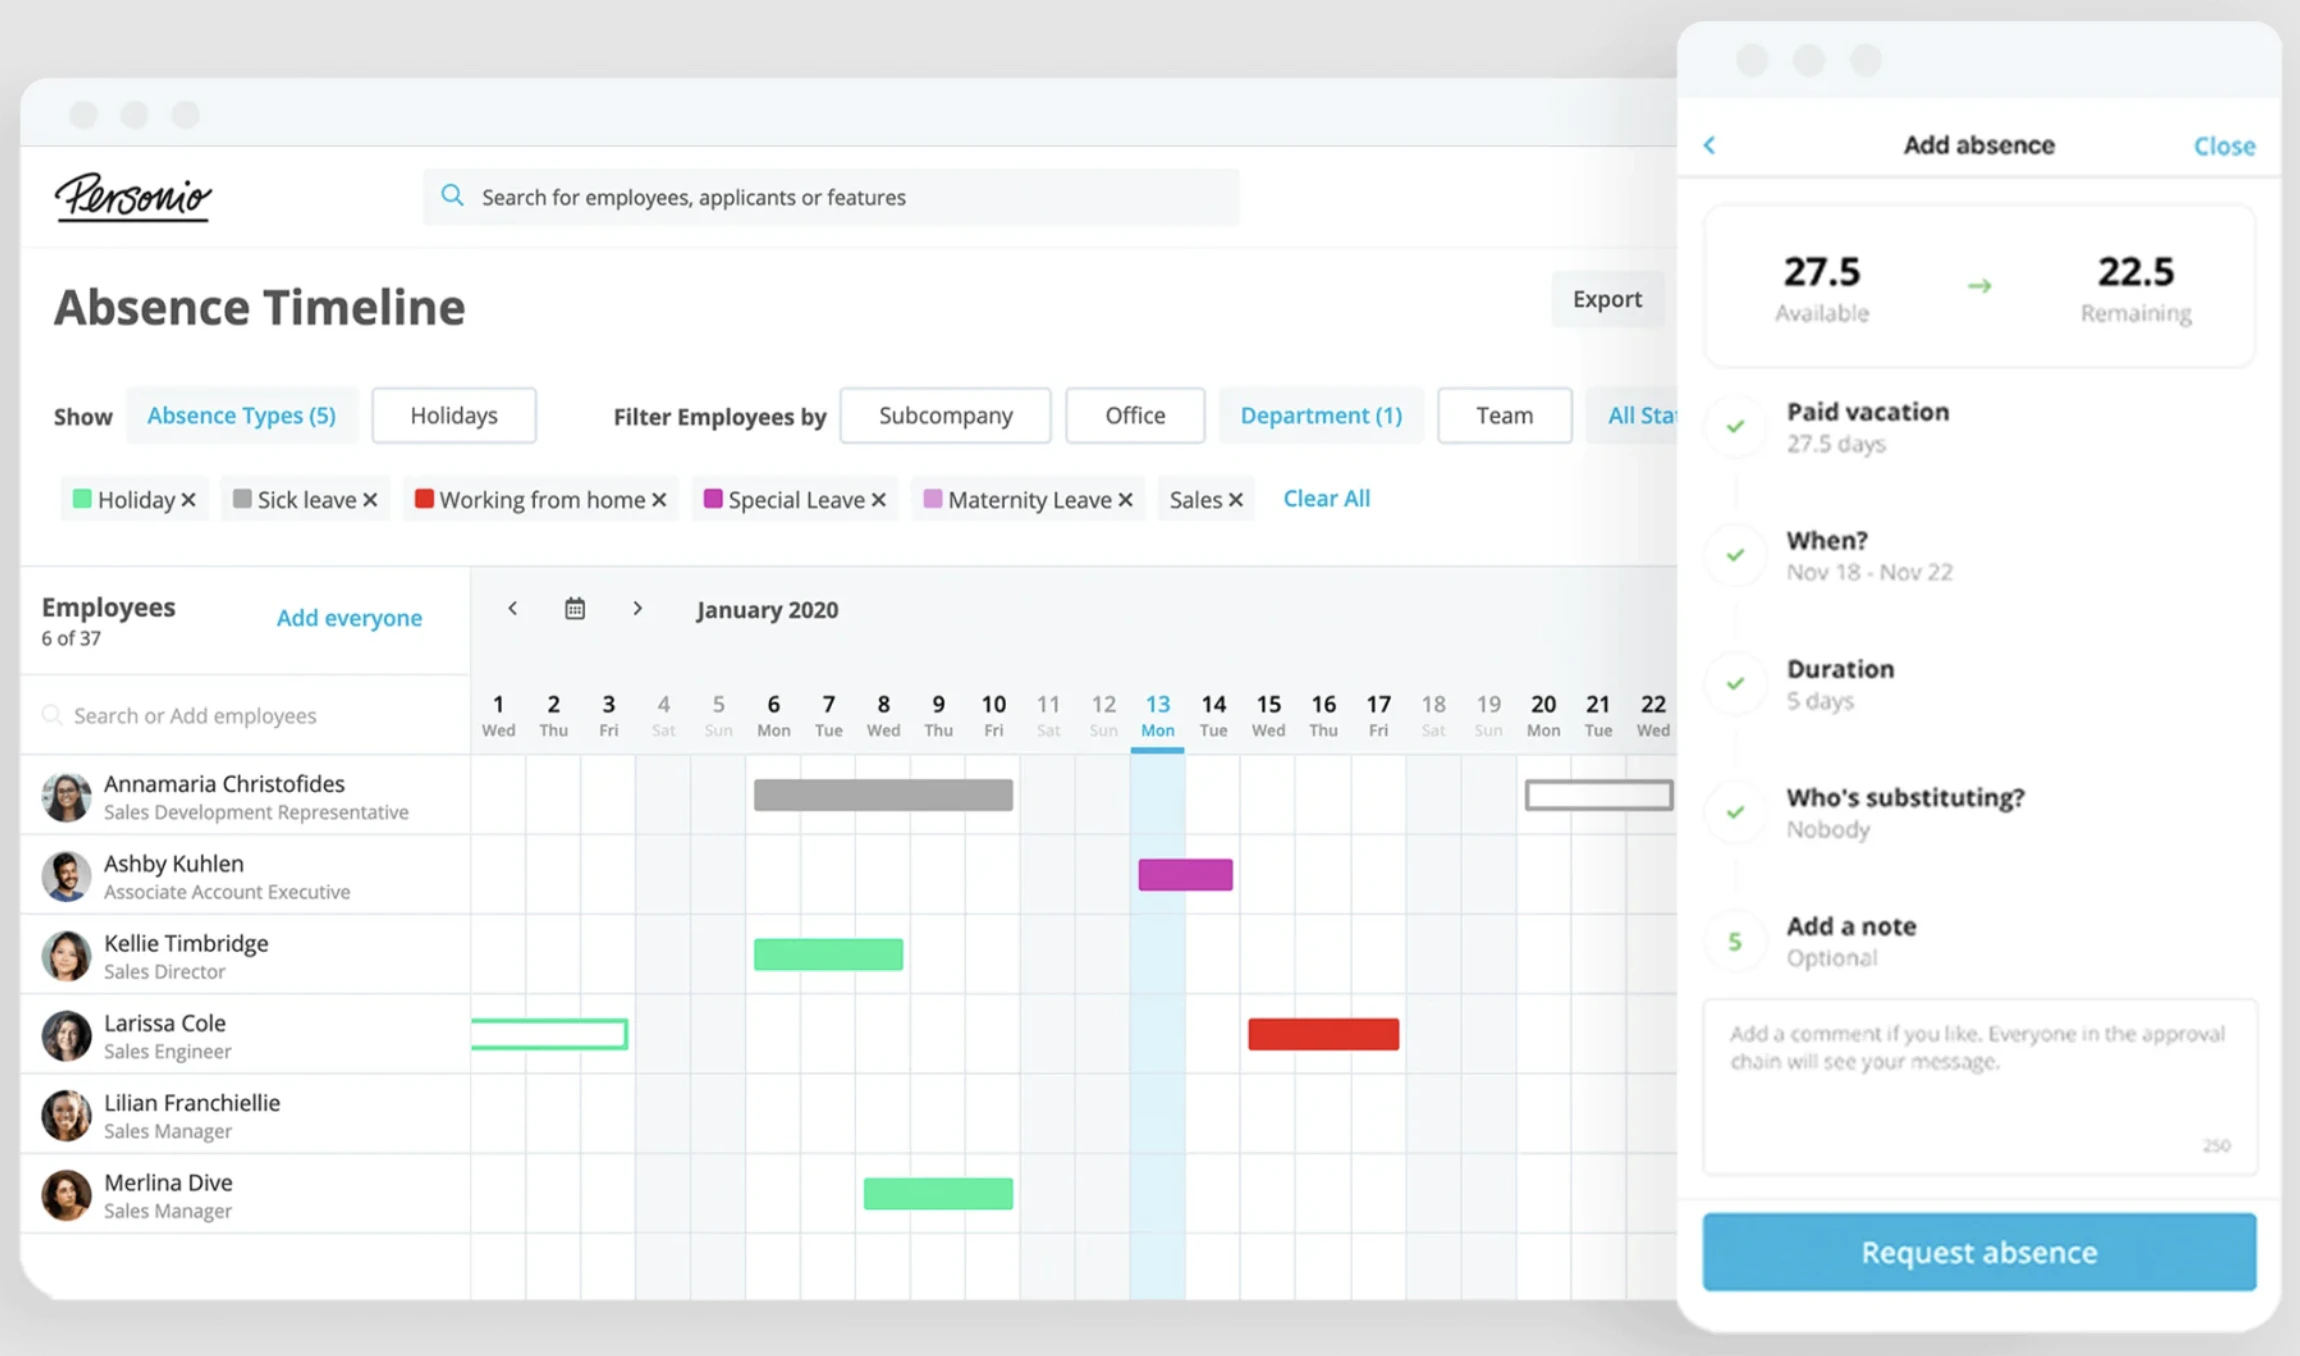Remove the Working from home filter tag
Image resolution: width=2300 pixels, height=1356 pixels.
[659, 500]
